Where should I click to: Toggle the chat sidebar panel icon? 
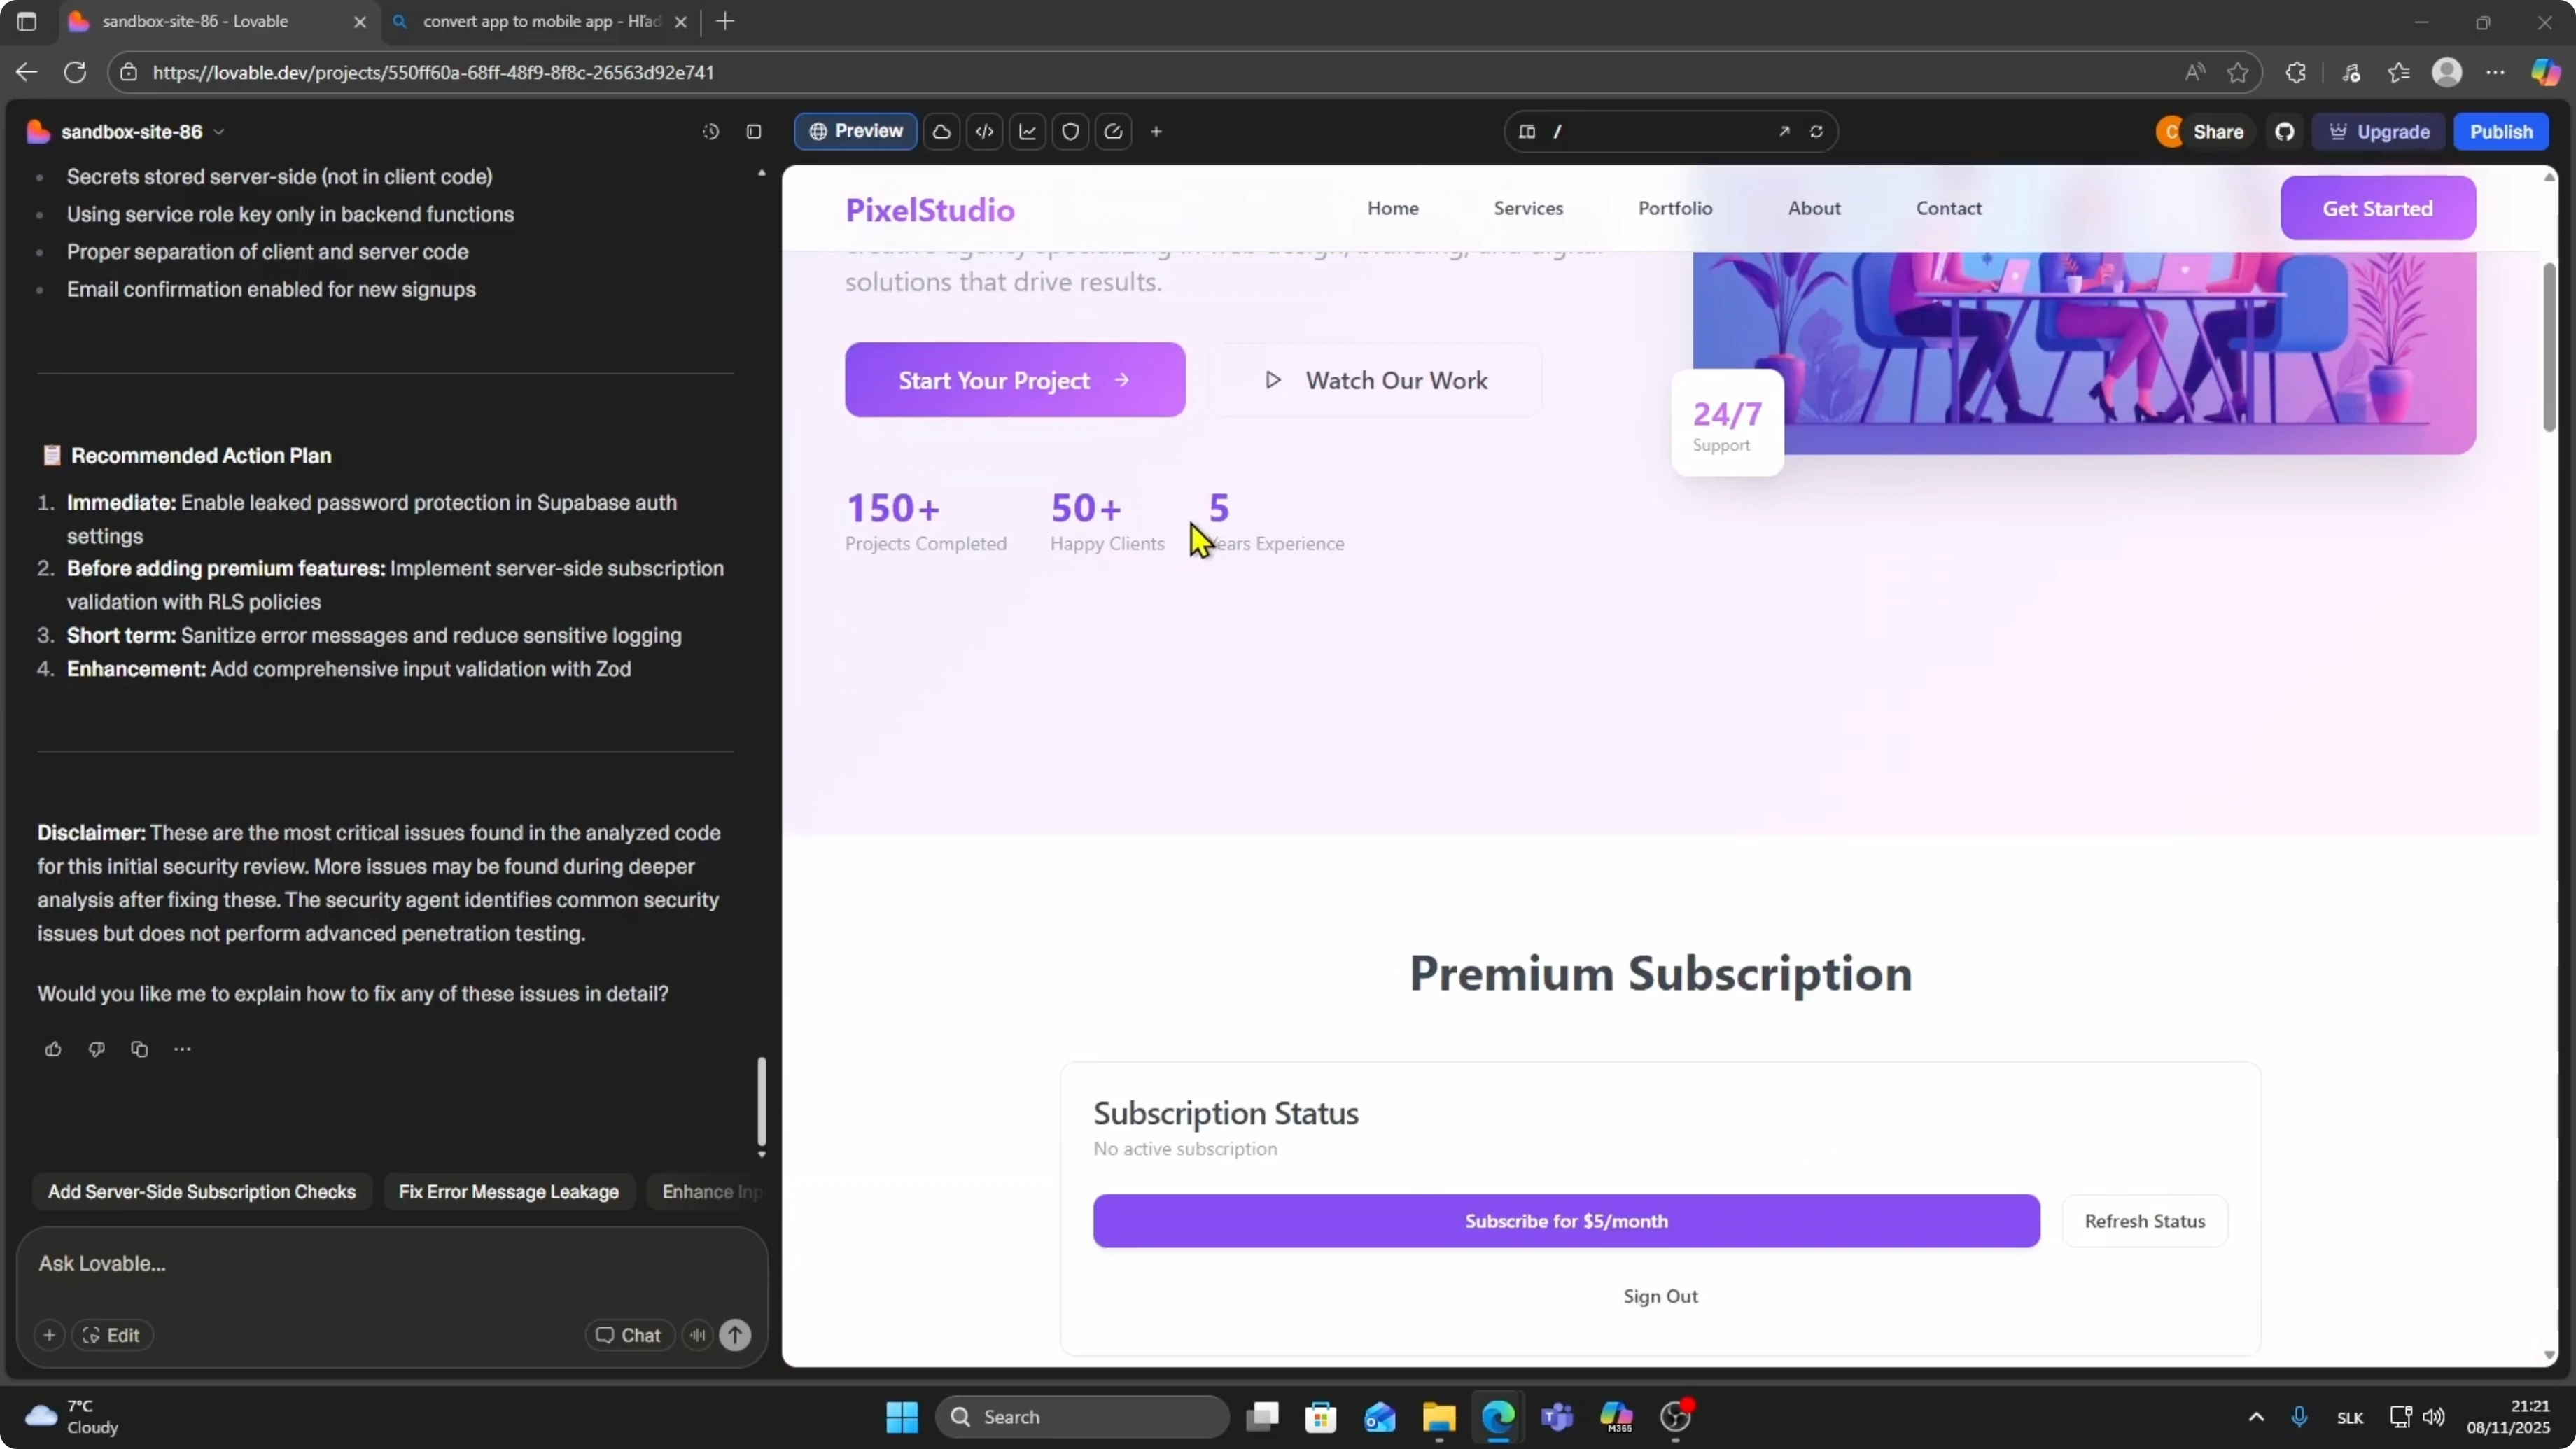[x=754, y=131]
